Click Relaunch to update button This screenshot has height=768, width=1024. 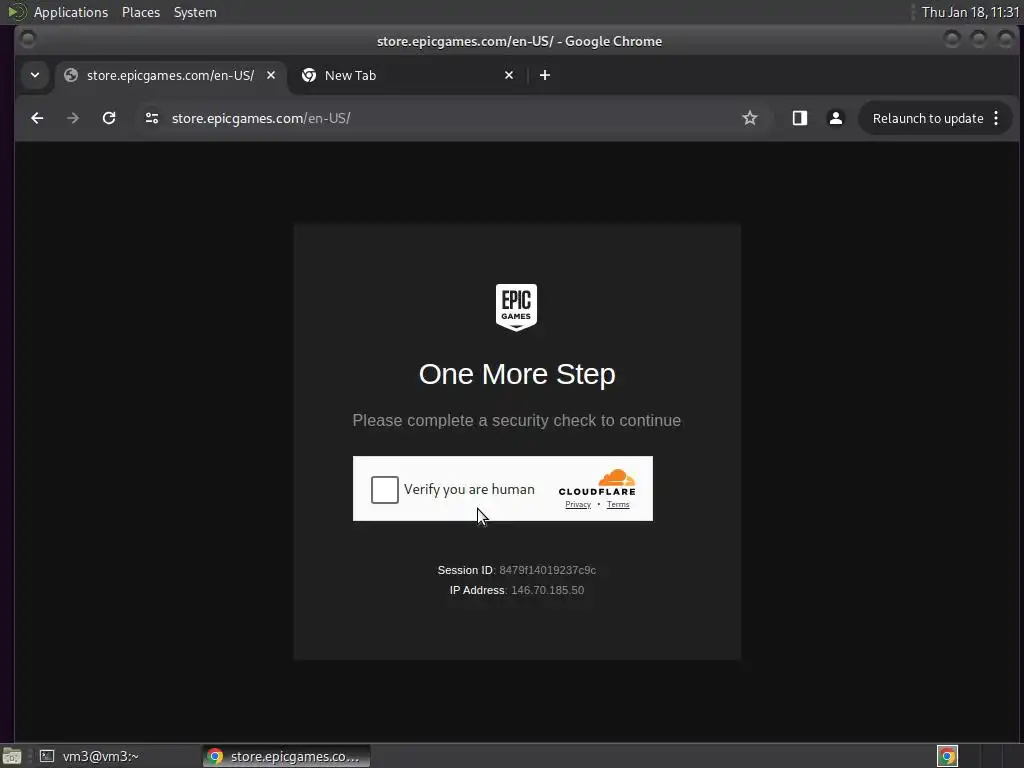[928, 118]
